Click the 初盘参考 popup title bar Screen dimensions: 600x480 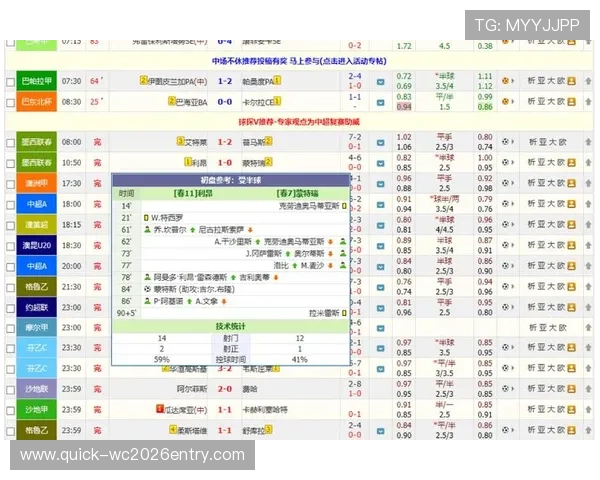[x=231, y=180]
